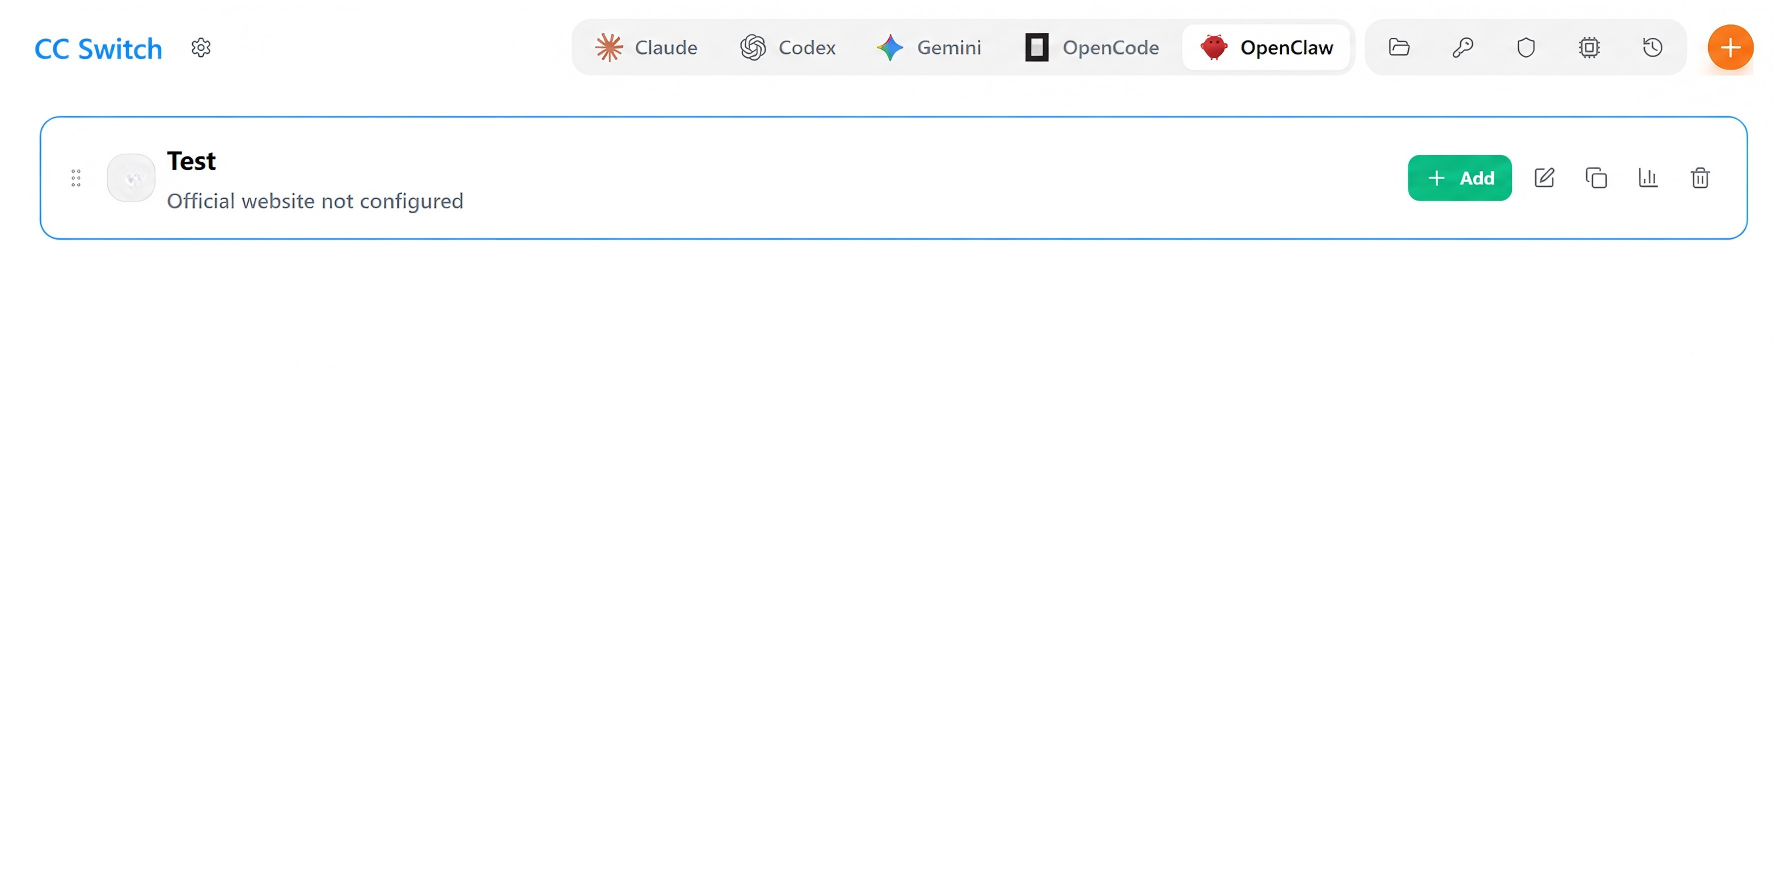Click the 'Official website not configured' text
1774x887 pixels.
coord(315,201)
